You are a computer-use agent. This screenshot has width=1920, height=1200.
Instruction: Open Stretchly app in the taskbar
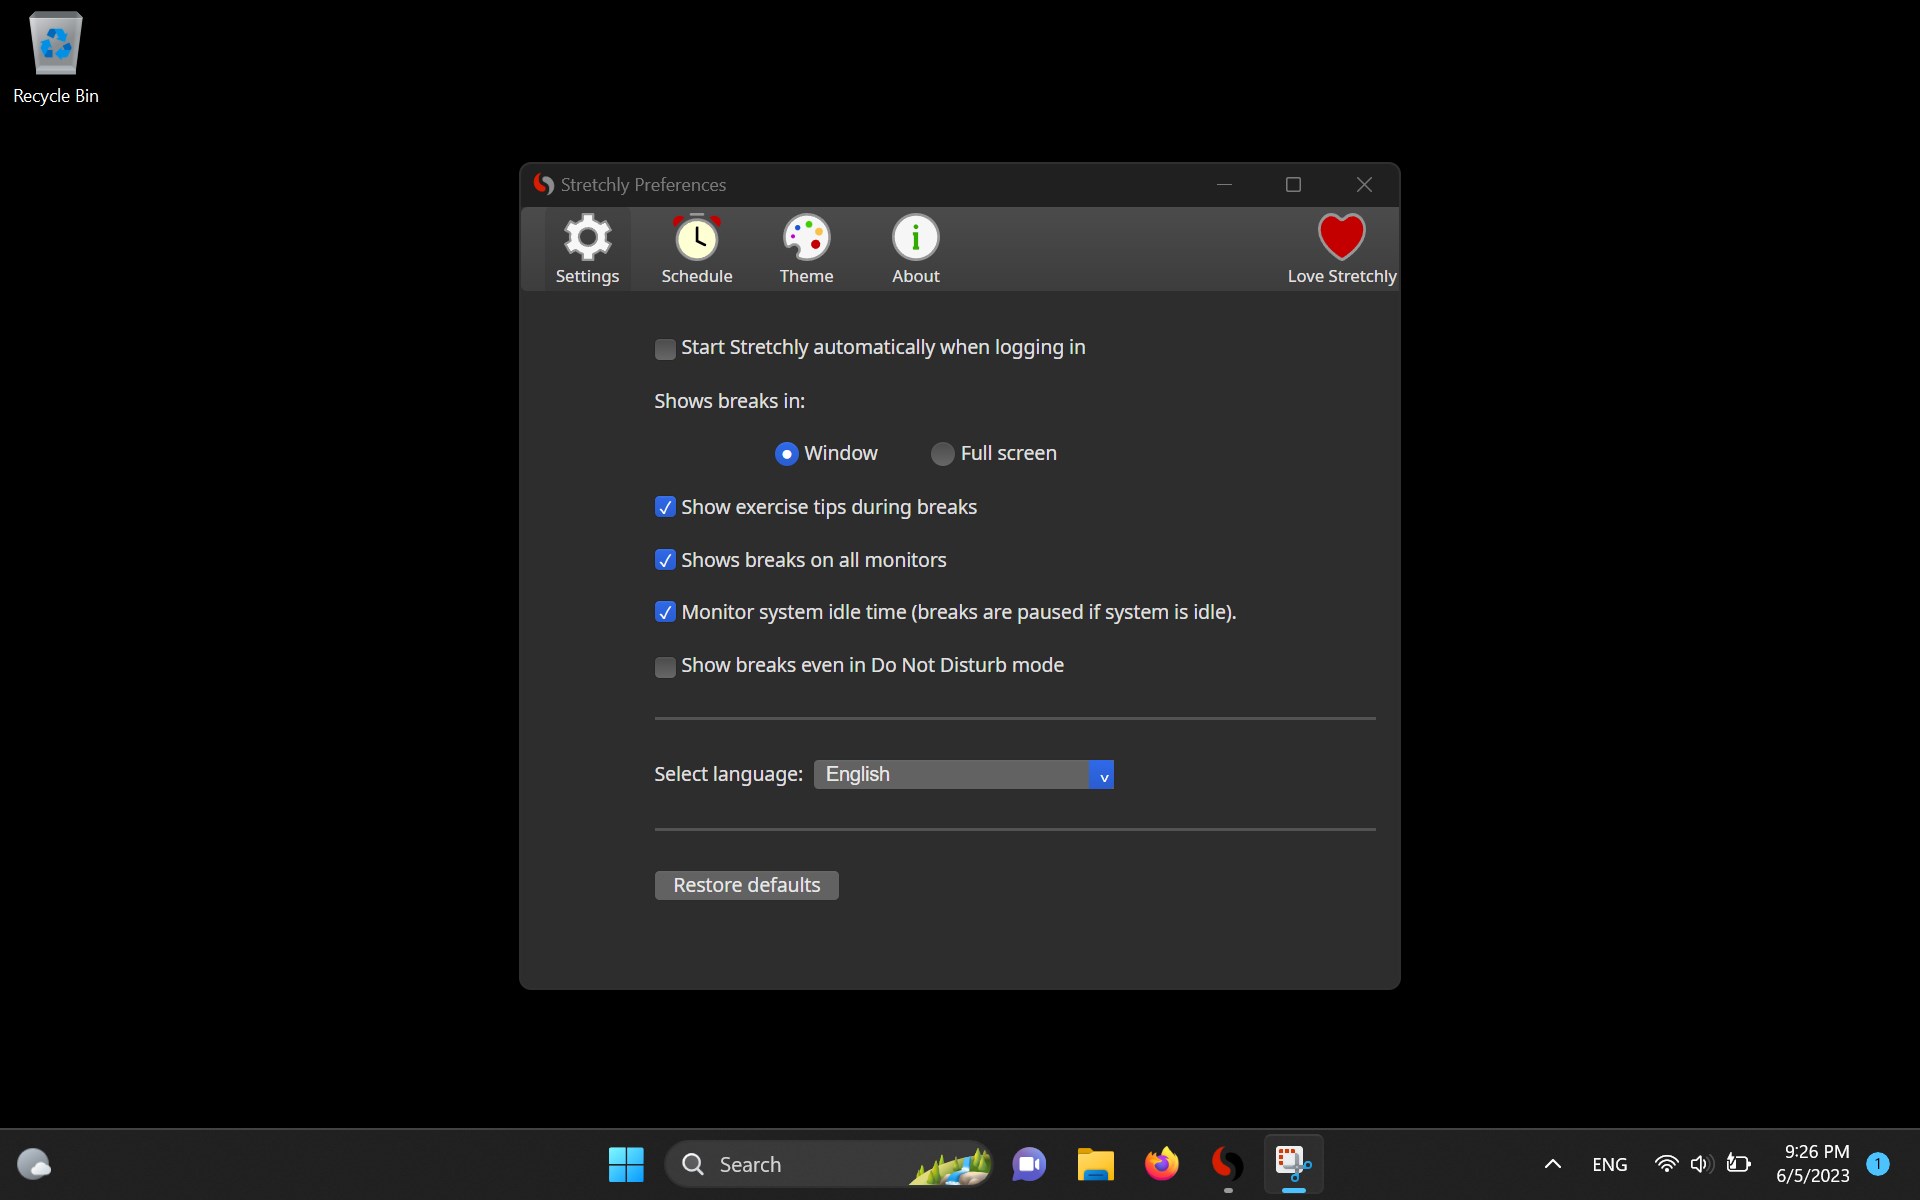pyautogui.click(x=1227, y=1163)
